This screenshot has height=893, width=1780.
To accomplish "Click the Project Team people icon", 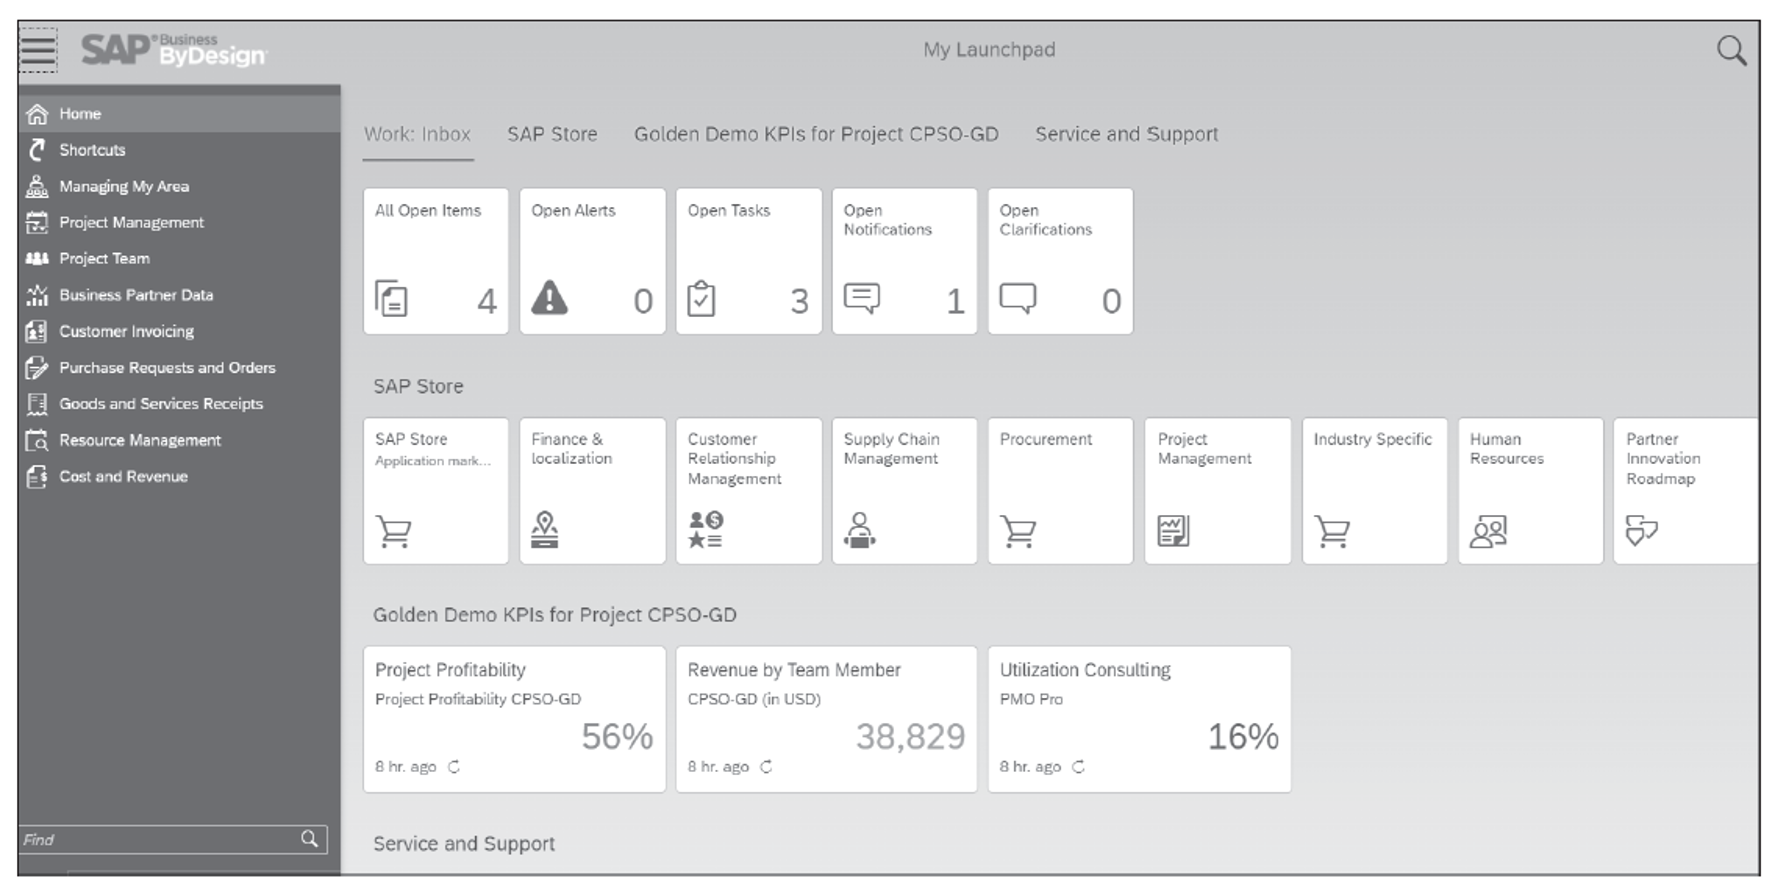I will coord(37,258).
